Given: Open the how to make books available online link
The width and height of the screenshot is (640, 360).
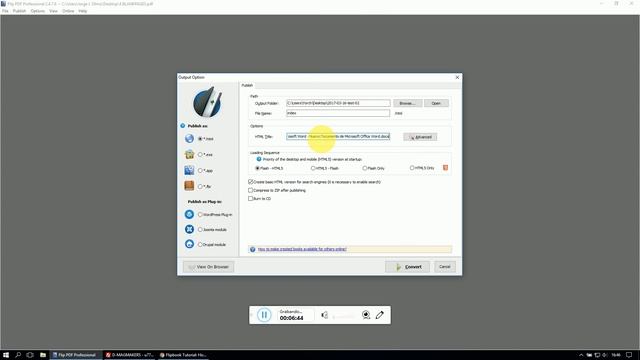Looking at the screenshot, I should tap(302, 249).
